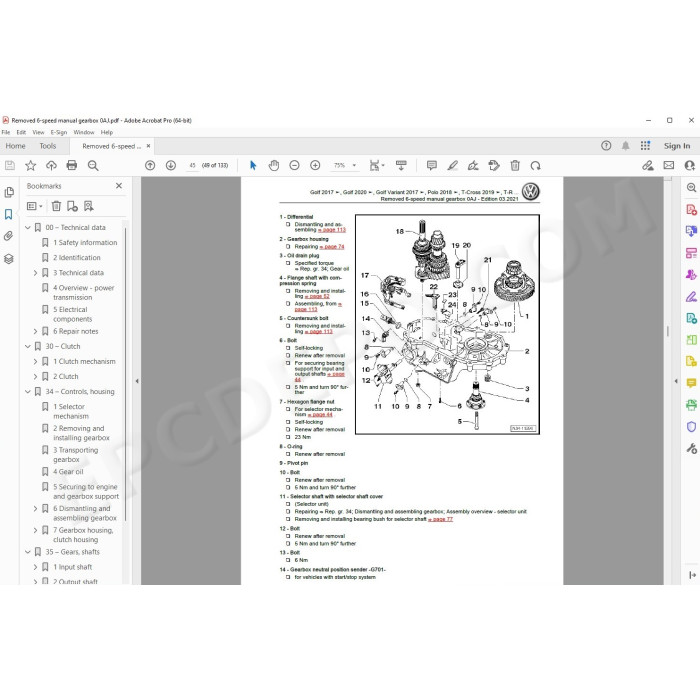
Task: Open the sign document tool
Action: coord(473,165)
